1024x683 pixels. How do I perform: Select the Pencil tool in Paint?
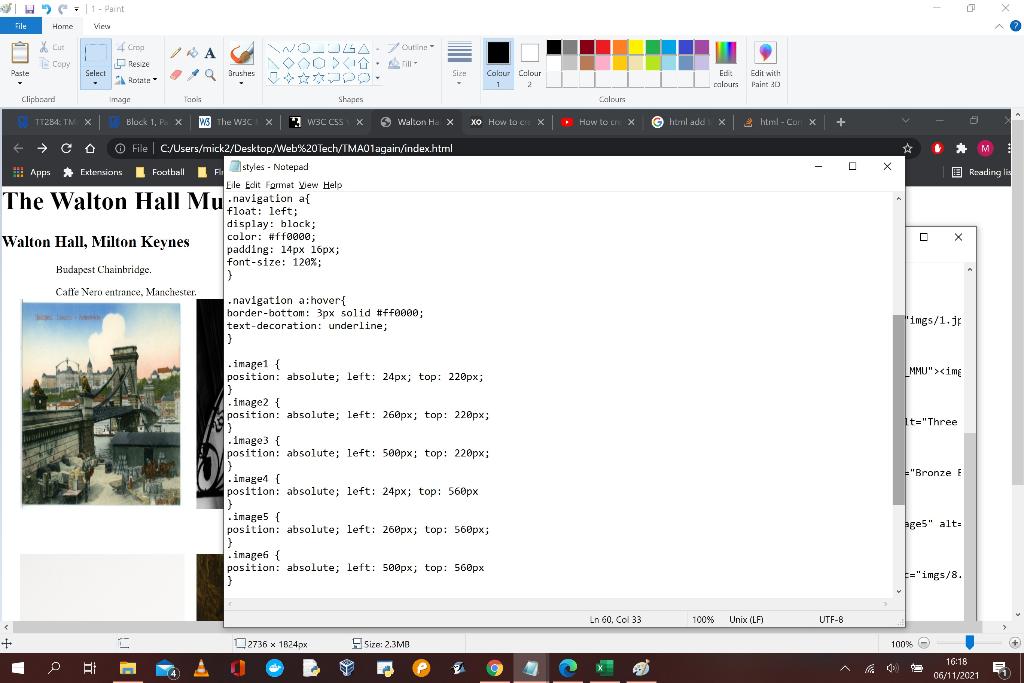tap(175, 51)
